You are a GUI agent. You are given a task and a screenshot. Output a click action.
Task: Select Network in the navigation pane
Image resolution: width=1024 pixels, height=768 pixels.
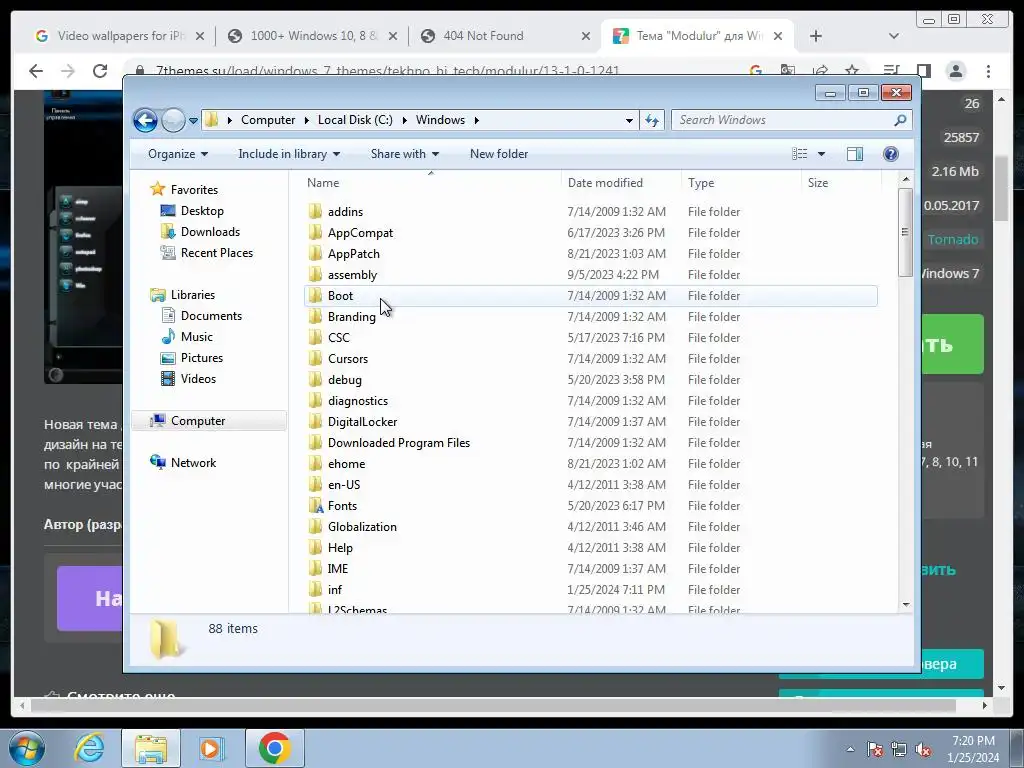coord(193,463)
